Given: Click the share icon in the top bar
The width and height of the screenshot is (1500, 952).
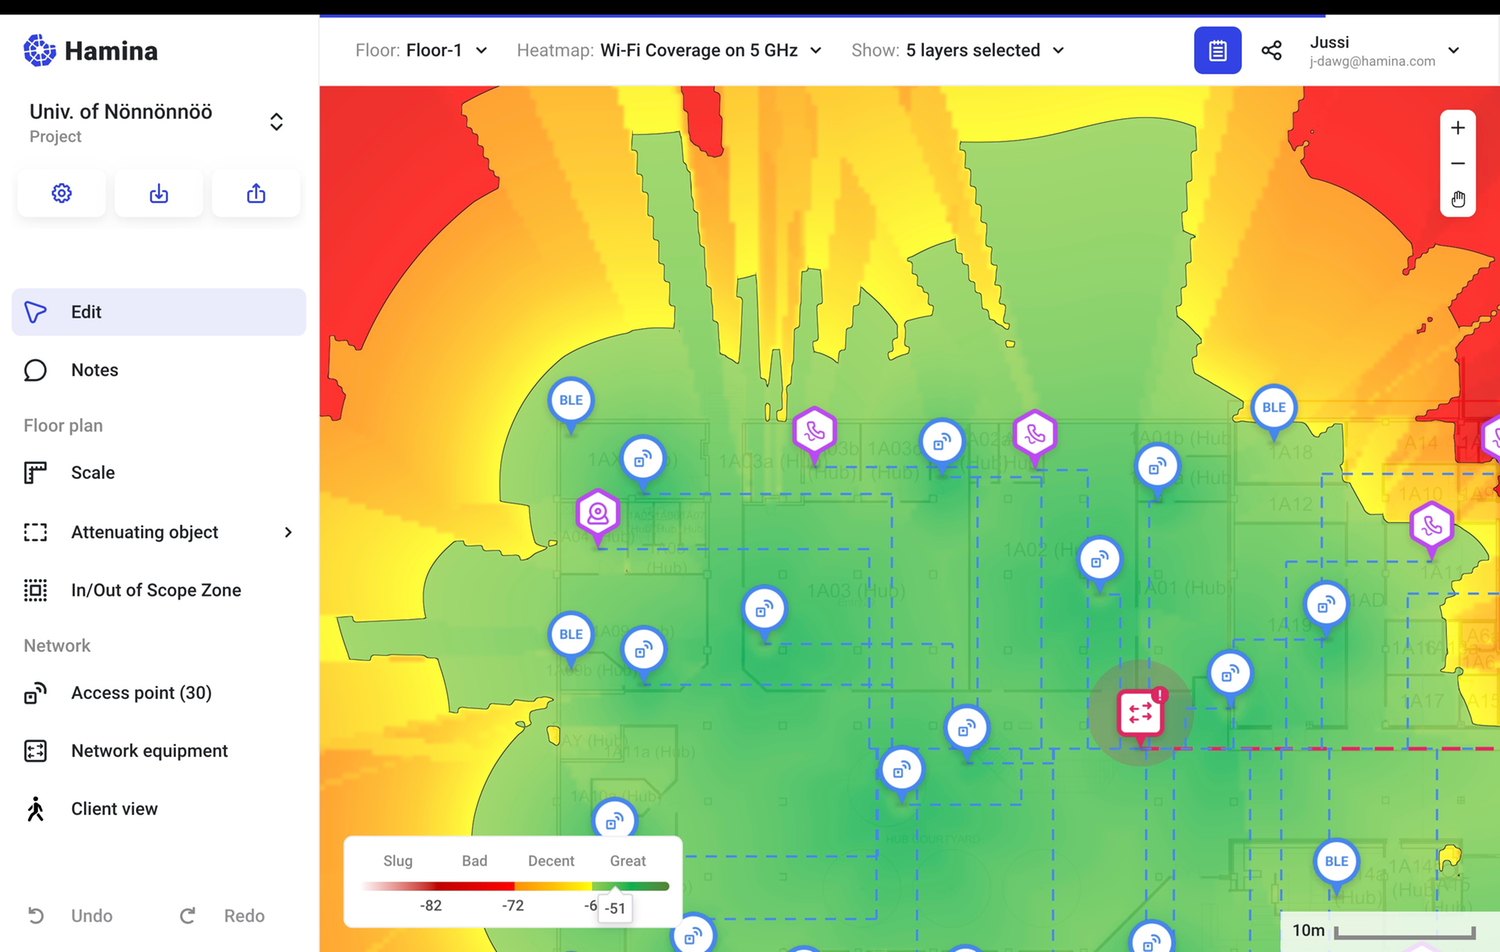Looking at the screenshot, I should (x=1271, y=49).
